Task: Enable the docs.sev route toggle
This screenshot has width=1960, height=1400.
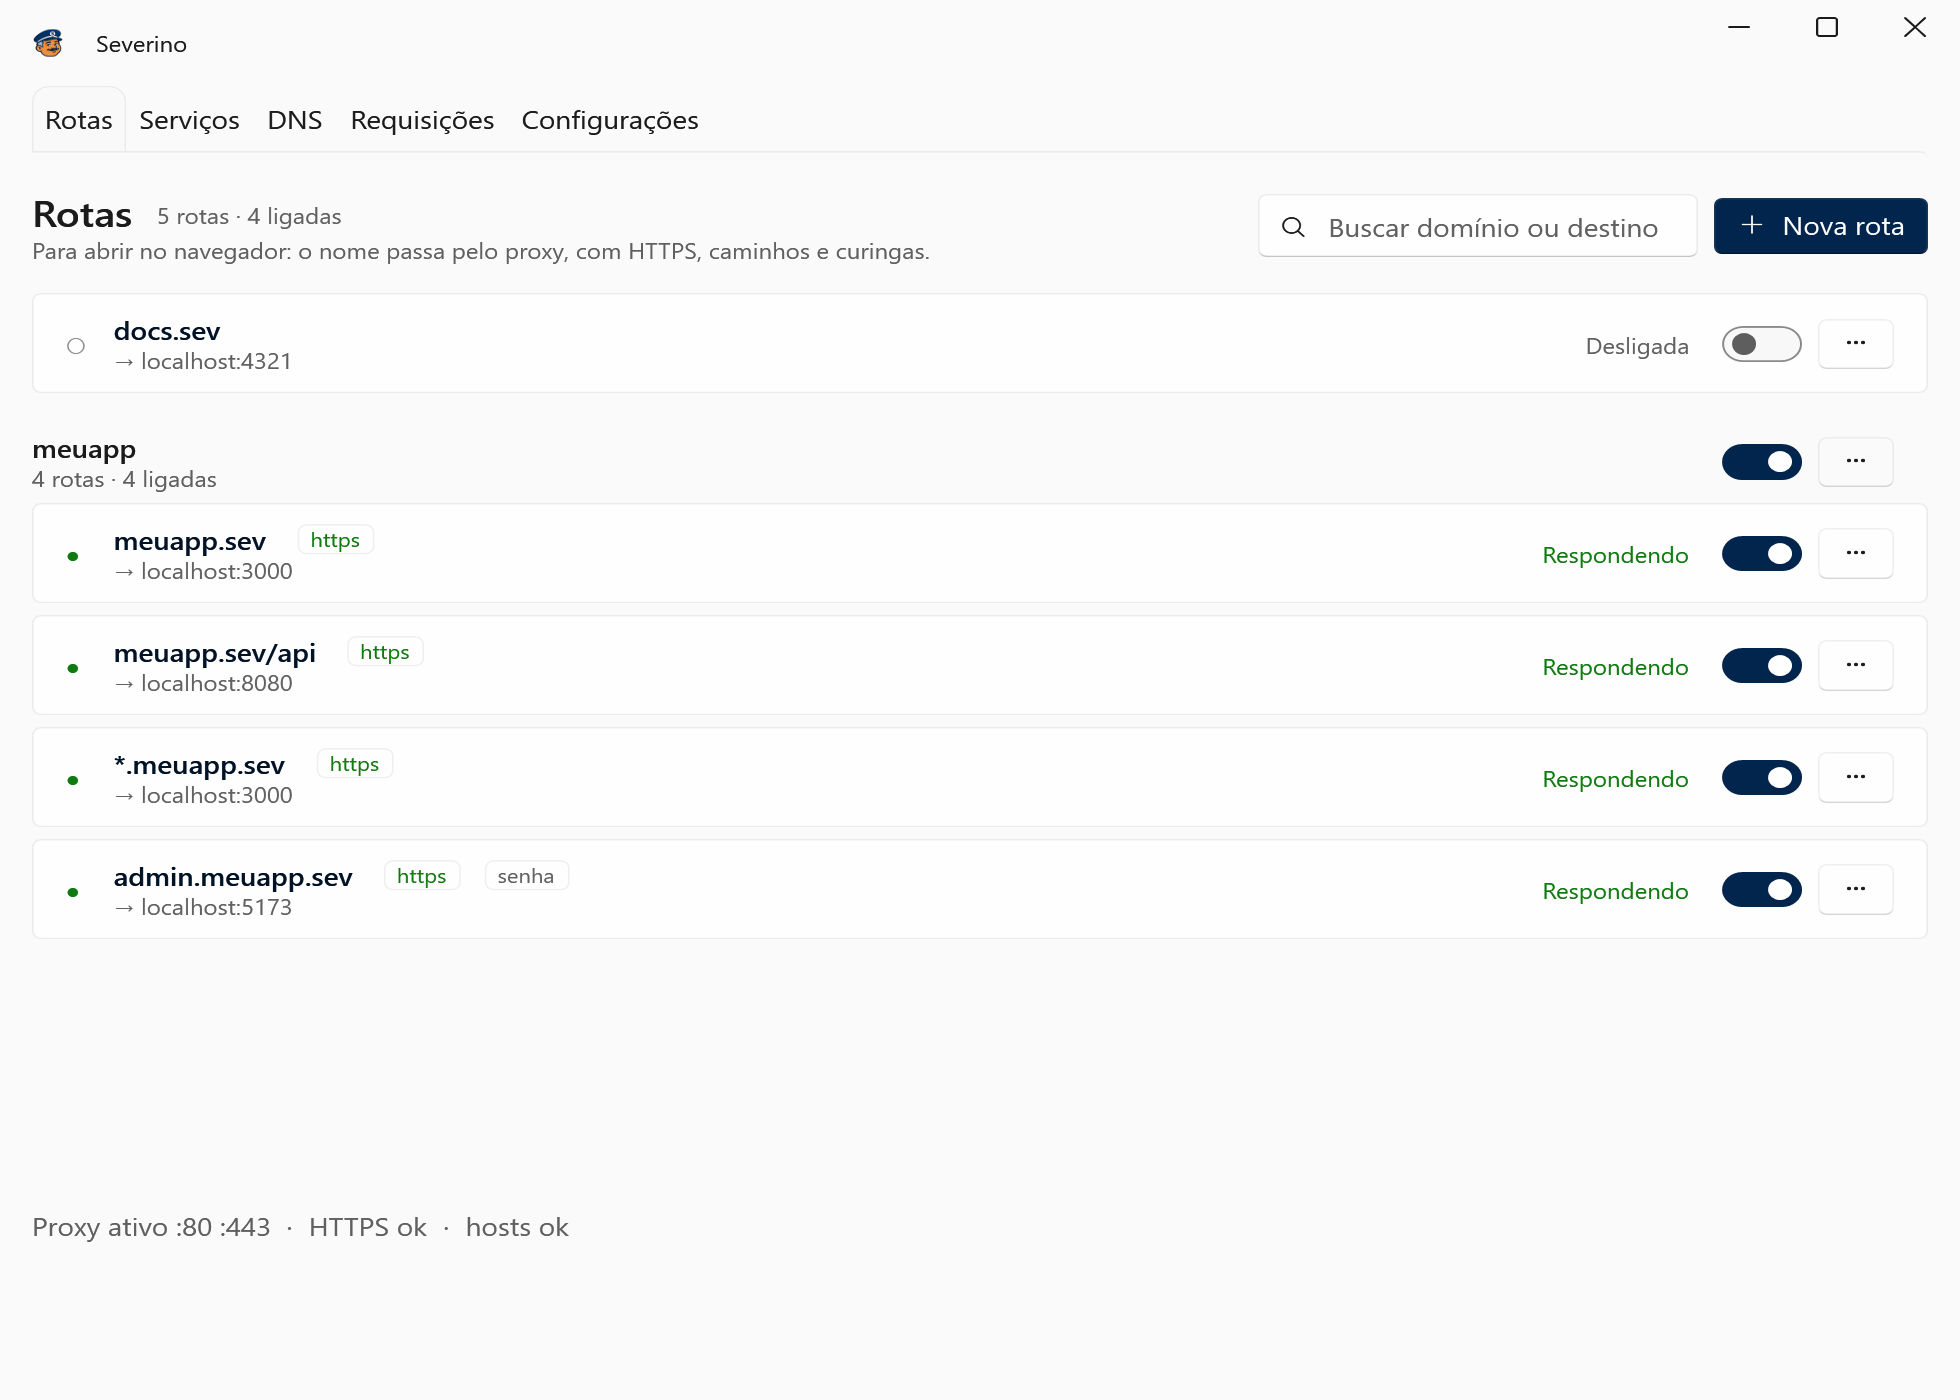Action: pyautogui.click(x=1761, y=344)
